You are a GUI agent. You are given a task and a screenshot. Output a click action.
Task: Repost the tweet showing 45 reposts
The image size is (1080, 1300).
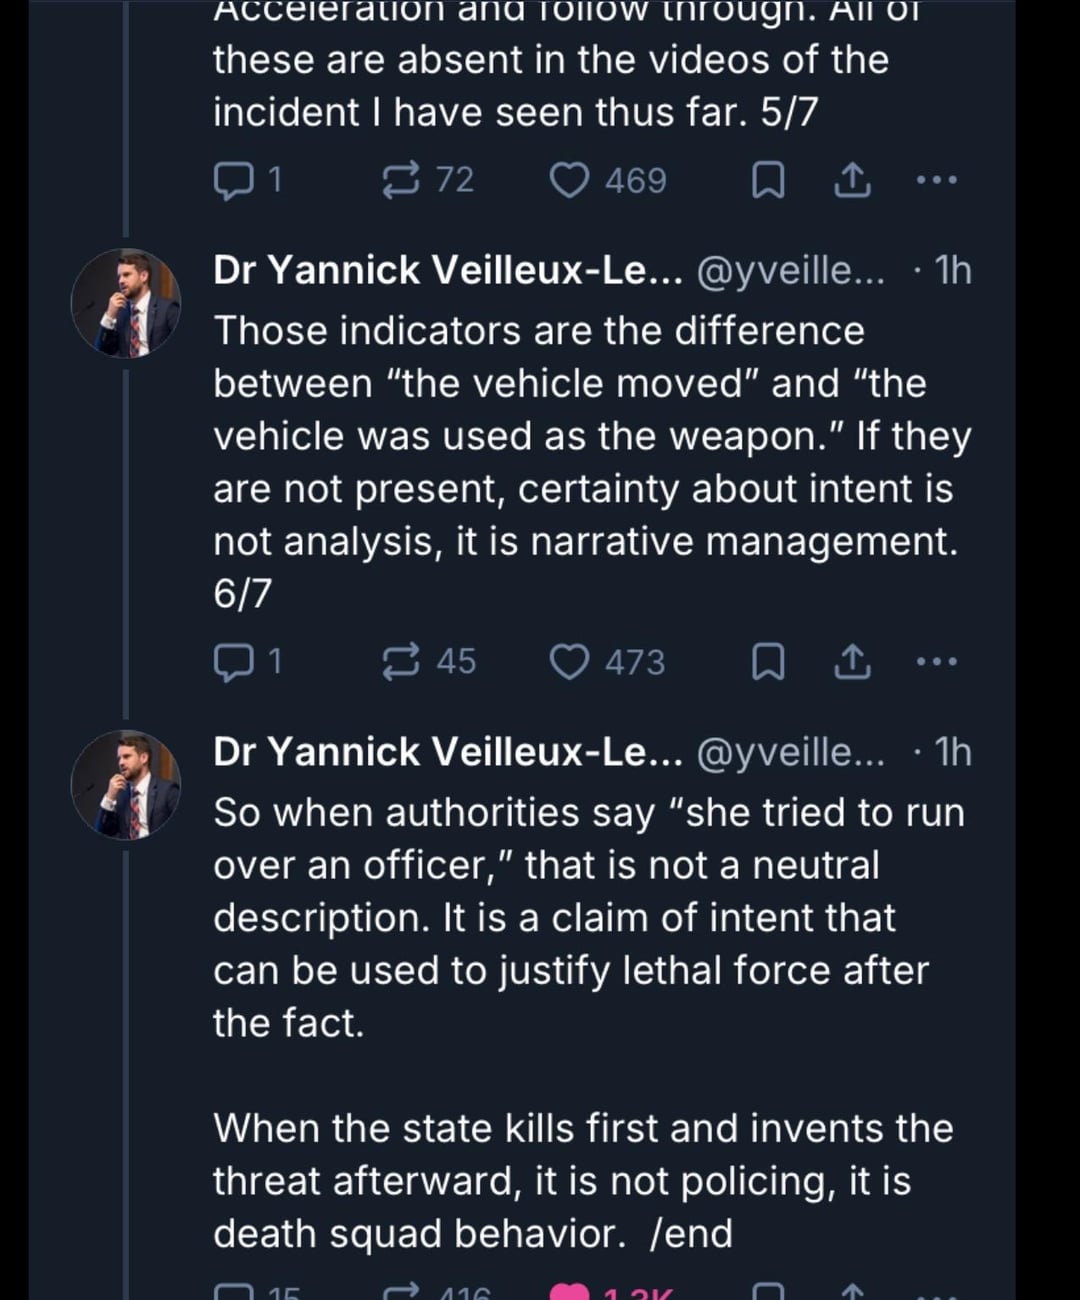[x=402, y=662]
